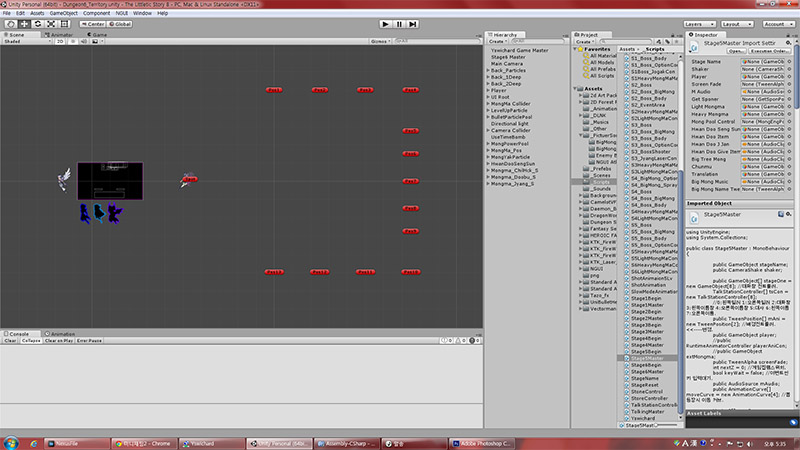
Task: Select Main Camera in Hierarchy
Action: point(507,64)
